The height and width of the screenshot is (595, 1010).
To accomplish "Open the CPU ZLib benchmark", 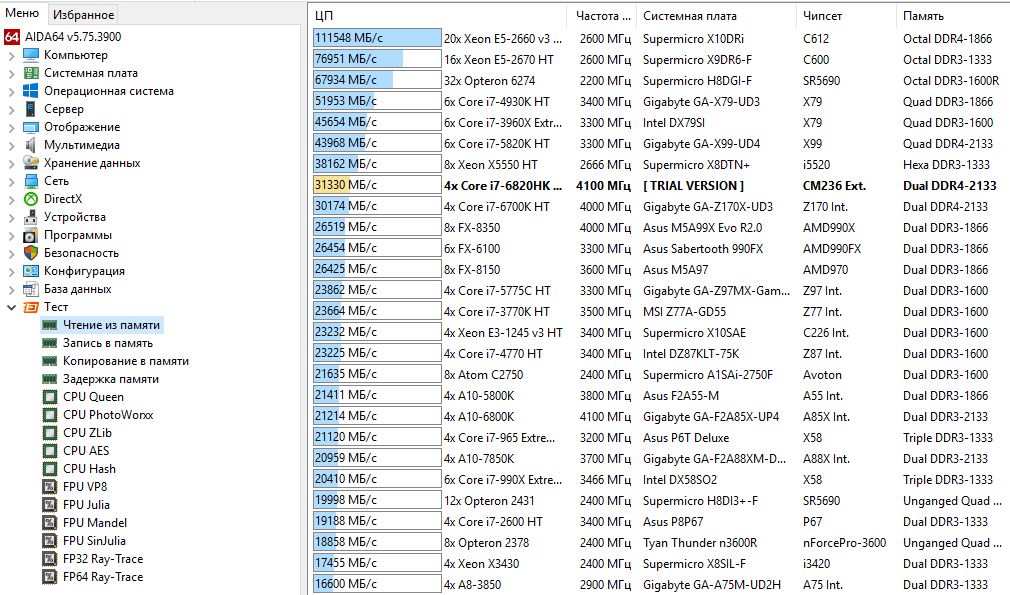I will [x=87, y=433].
